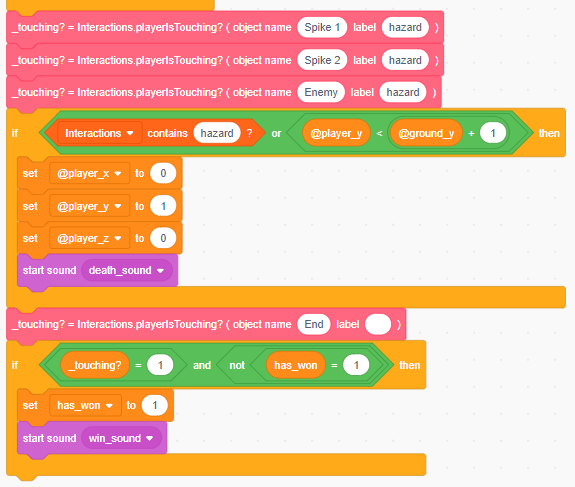Click the hazard label field in Spike 1 row
The height and width of the screenshot is (487, 575).
pyautogui.click(x=405, y=27)
